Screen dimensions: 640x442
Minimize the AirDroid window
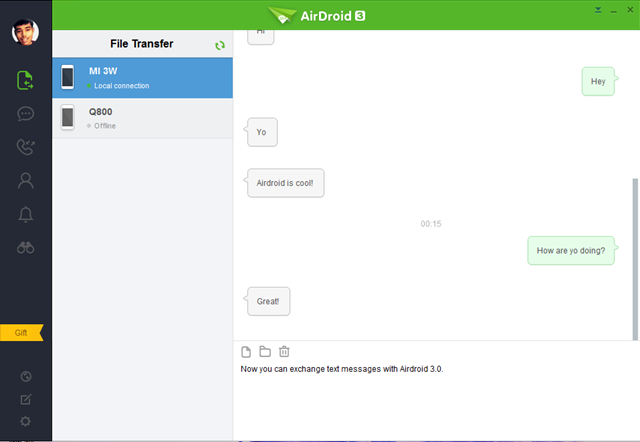[x=613, y=11]
